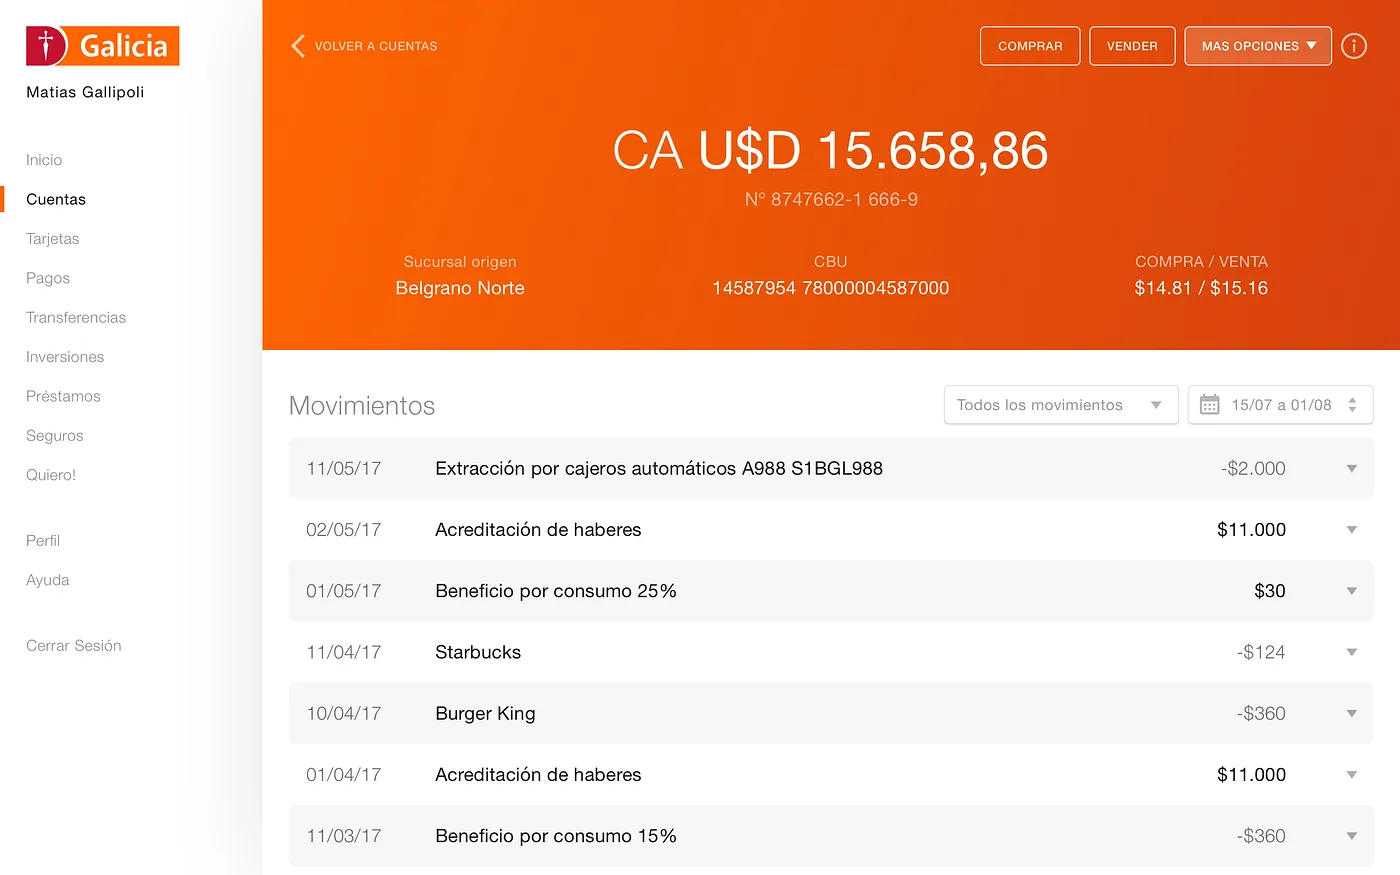Click the balance CA U$D 15.658,86
1400x875 pixels.
[x=830, y=151]
